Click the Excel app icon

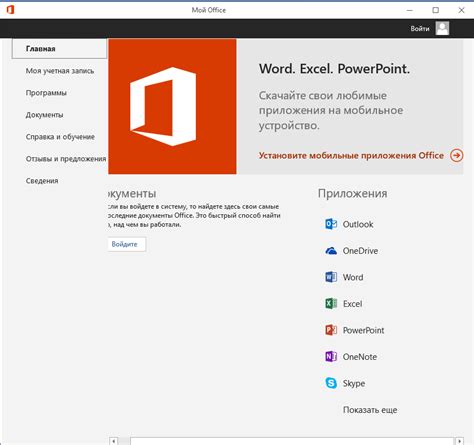[331, 303]
